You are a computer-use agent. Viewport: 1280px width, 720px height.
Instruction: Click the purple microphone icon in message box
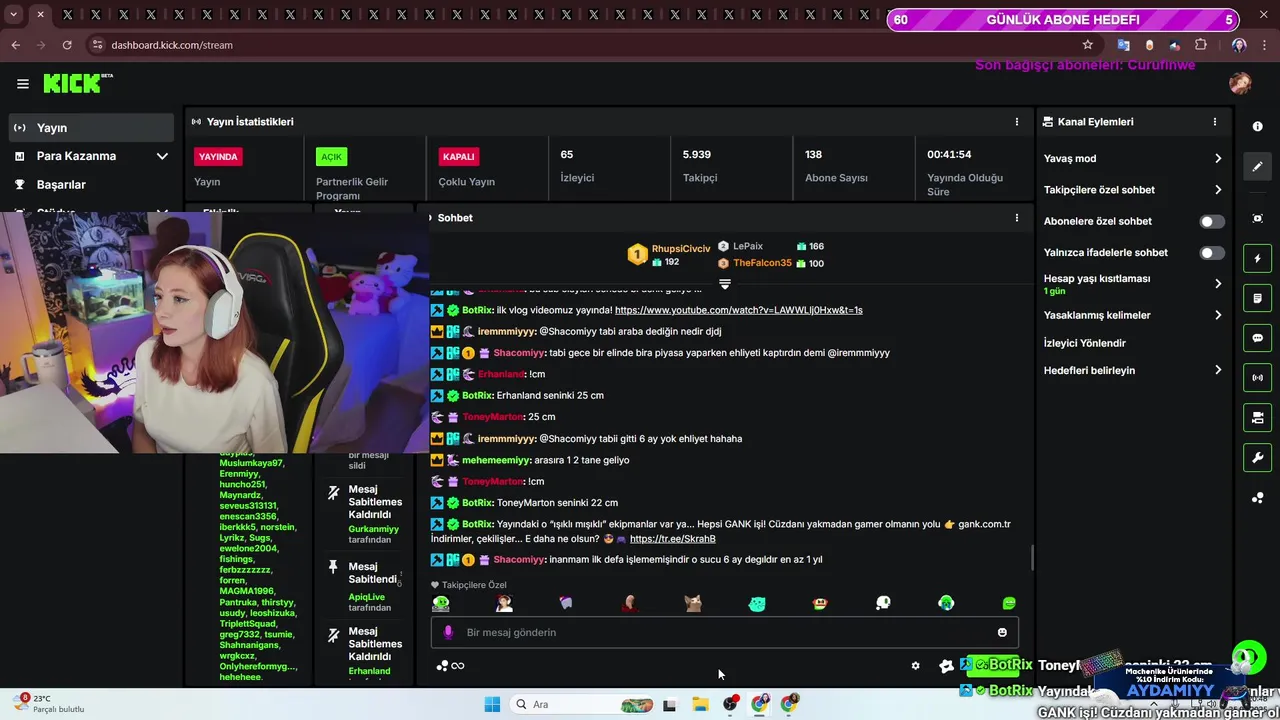tap(448, 632)
